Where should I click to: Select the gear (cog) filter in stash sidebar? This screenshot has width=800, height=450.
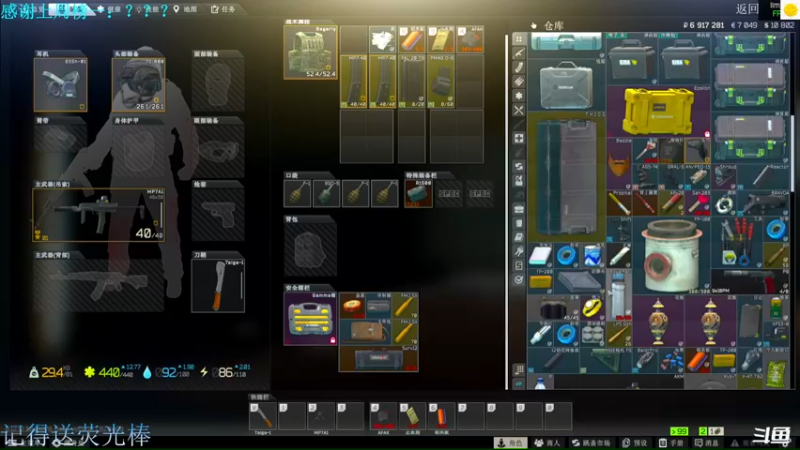click(x=519, y=96)
